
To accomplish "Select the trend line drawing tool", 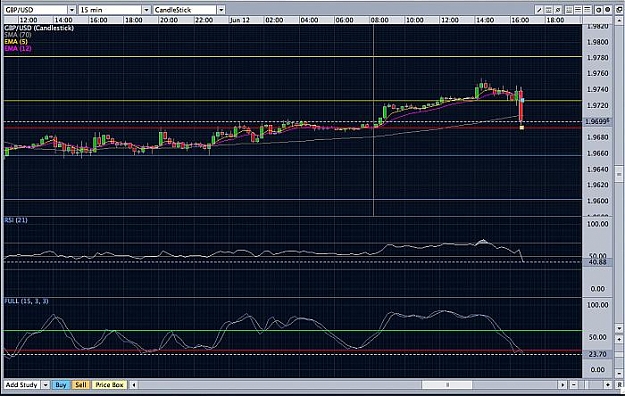I will pos(539,10).
